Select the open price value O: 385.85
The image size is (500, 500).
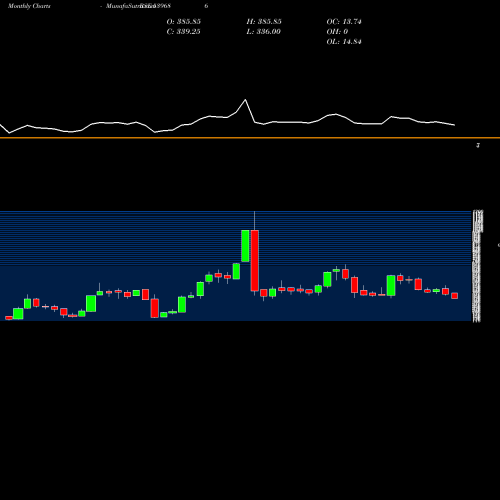184,22
